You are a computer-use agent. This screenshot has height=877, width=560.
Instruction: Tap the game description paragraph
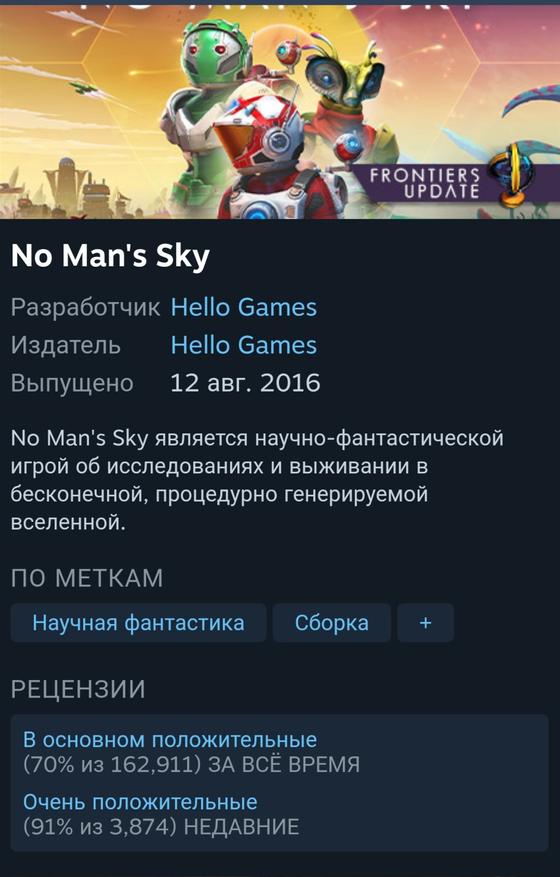[257, 480]
